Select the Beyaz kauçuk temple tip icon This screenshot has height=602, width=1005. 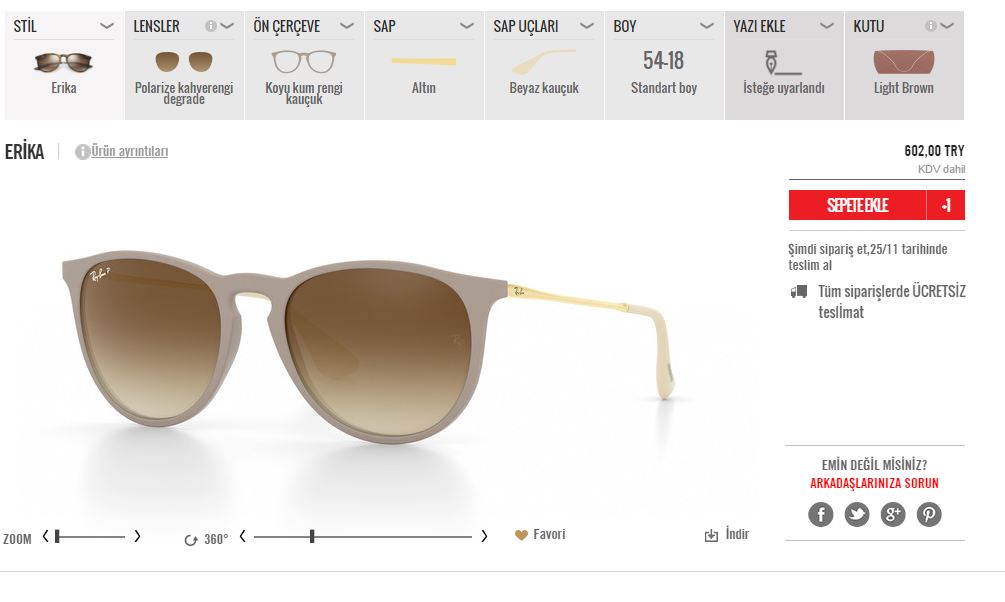click(544, 62)
